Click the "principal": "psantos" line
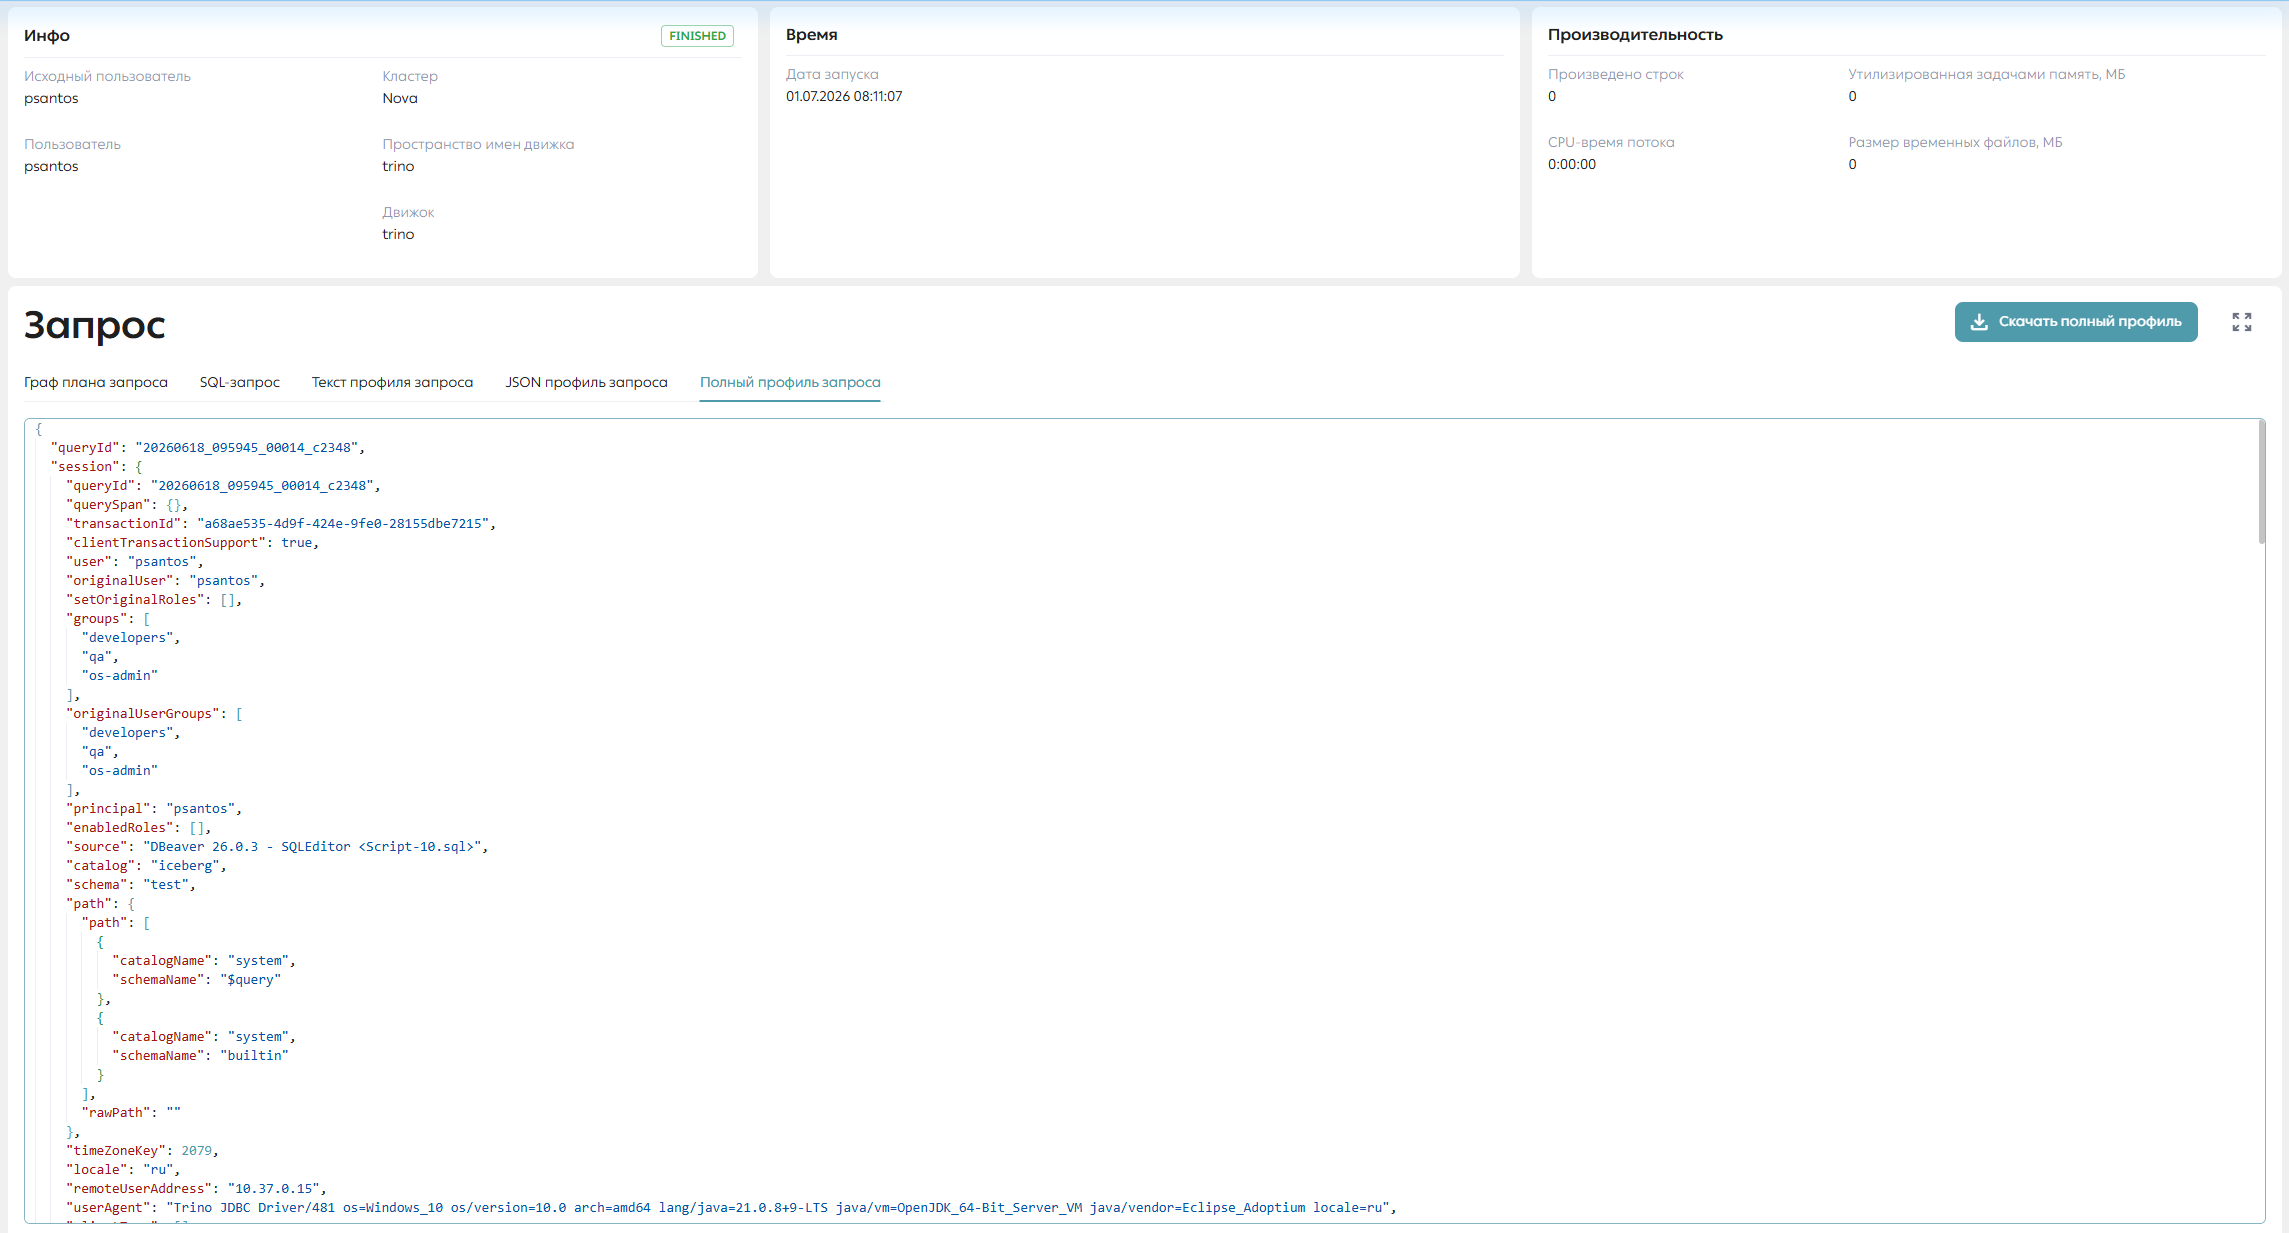 (x=154, y=809)
